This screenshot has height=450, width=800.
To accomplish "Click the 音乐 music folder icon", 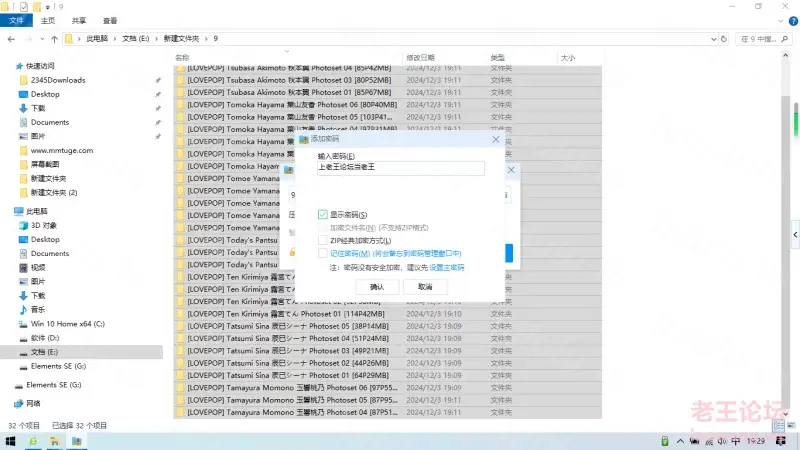I will point(23,310).
